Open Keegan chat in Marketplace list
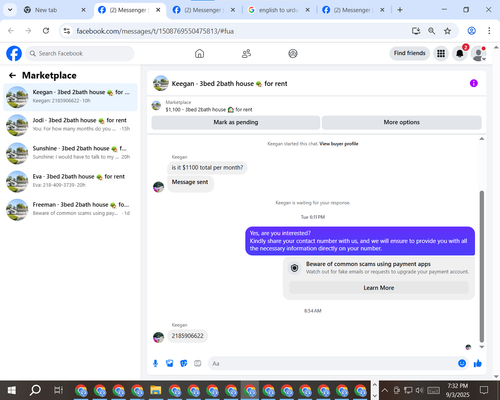This screenshot has height=400, width=500. point(70,97)
